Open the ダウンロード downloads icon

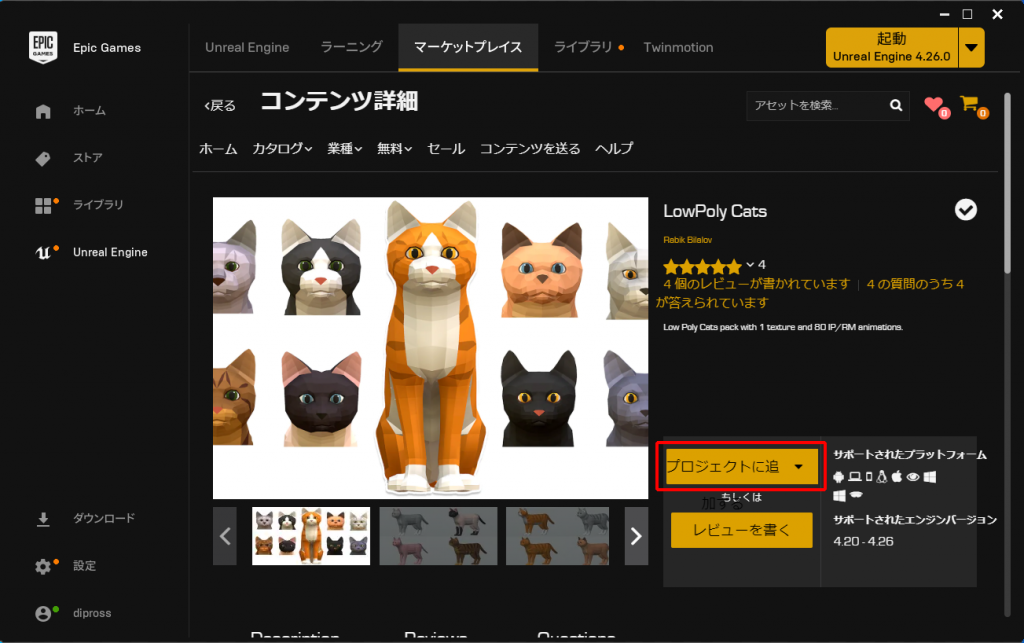coord(43,519)
